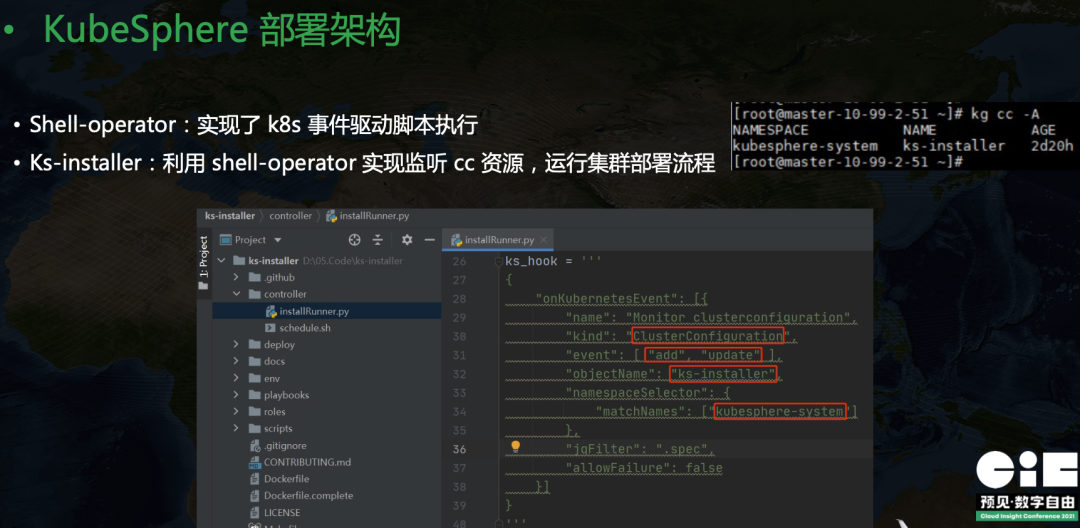The height and width of the screenshot is (528, 1080).
Task: Click gutter line number 34
Action: [x=459, y=412]
